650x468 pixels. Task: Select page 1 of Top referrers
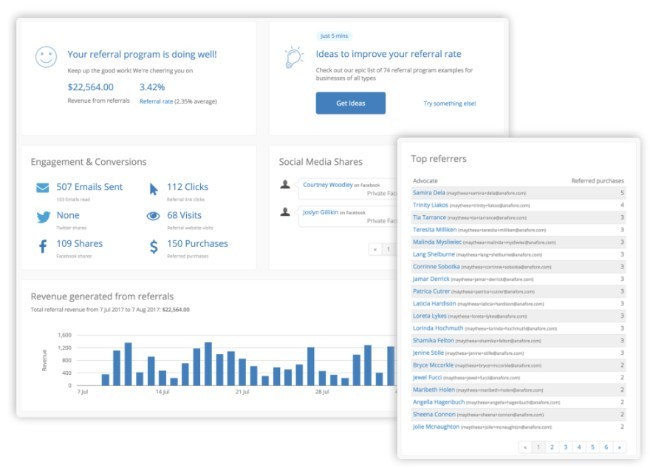[538, 447]
